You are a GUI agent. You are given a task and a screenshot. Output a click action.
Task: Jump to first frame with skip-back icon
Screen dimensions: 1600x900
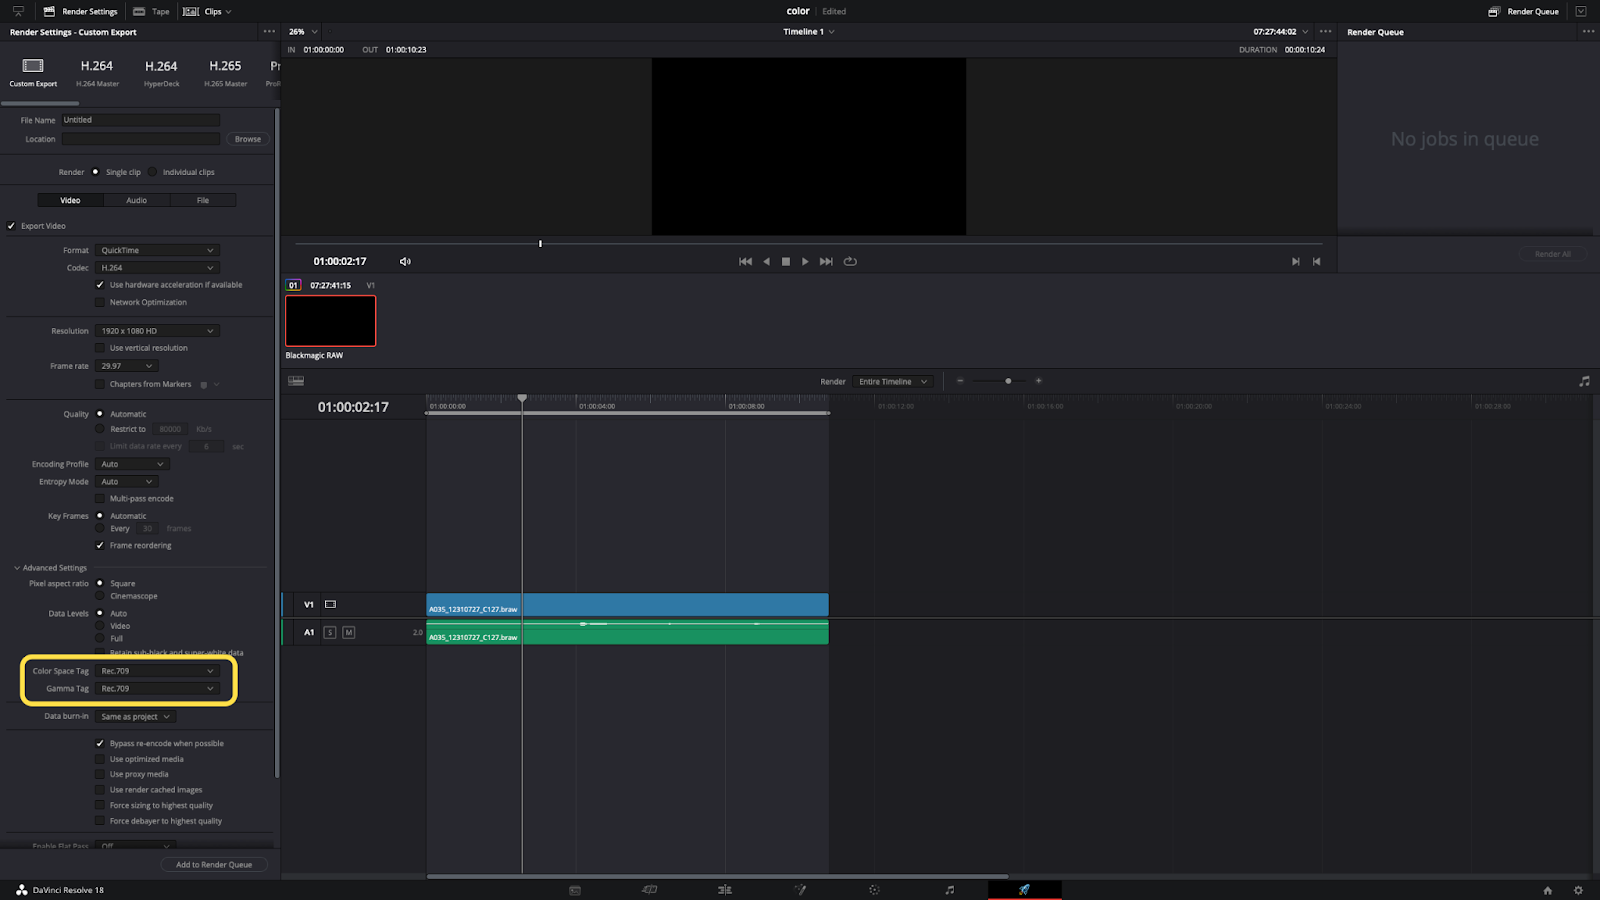[x=745, y=262]
